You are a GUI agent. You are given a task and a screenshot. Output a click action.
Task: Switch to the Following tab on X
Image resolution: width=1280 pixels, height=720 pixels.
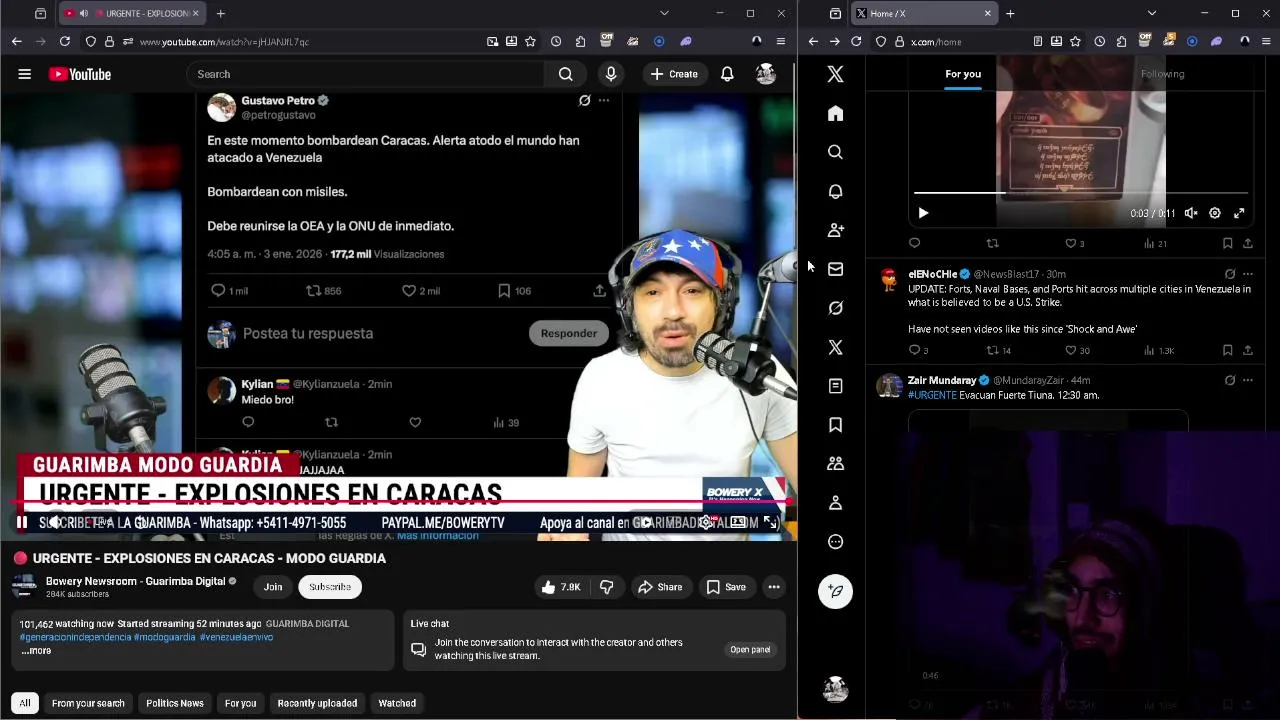point(1162,74)
